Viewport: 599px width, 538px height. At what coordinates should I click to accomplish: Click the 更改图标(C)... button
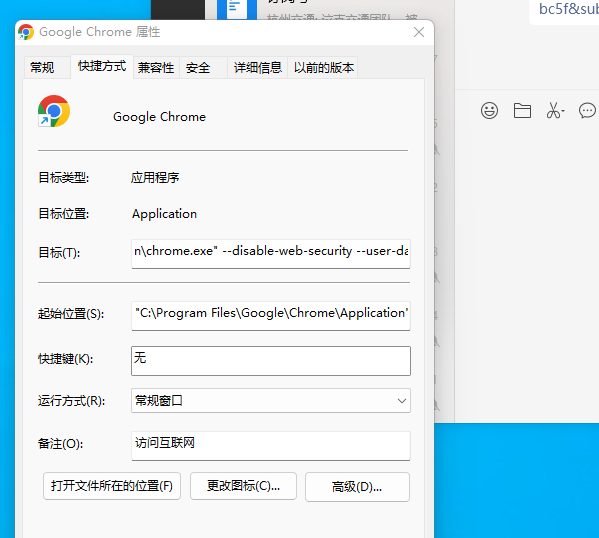[x=243, y=486]
